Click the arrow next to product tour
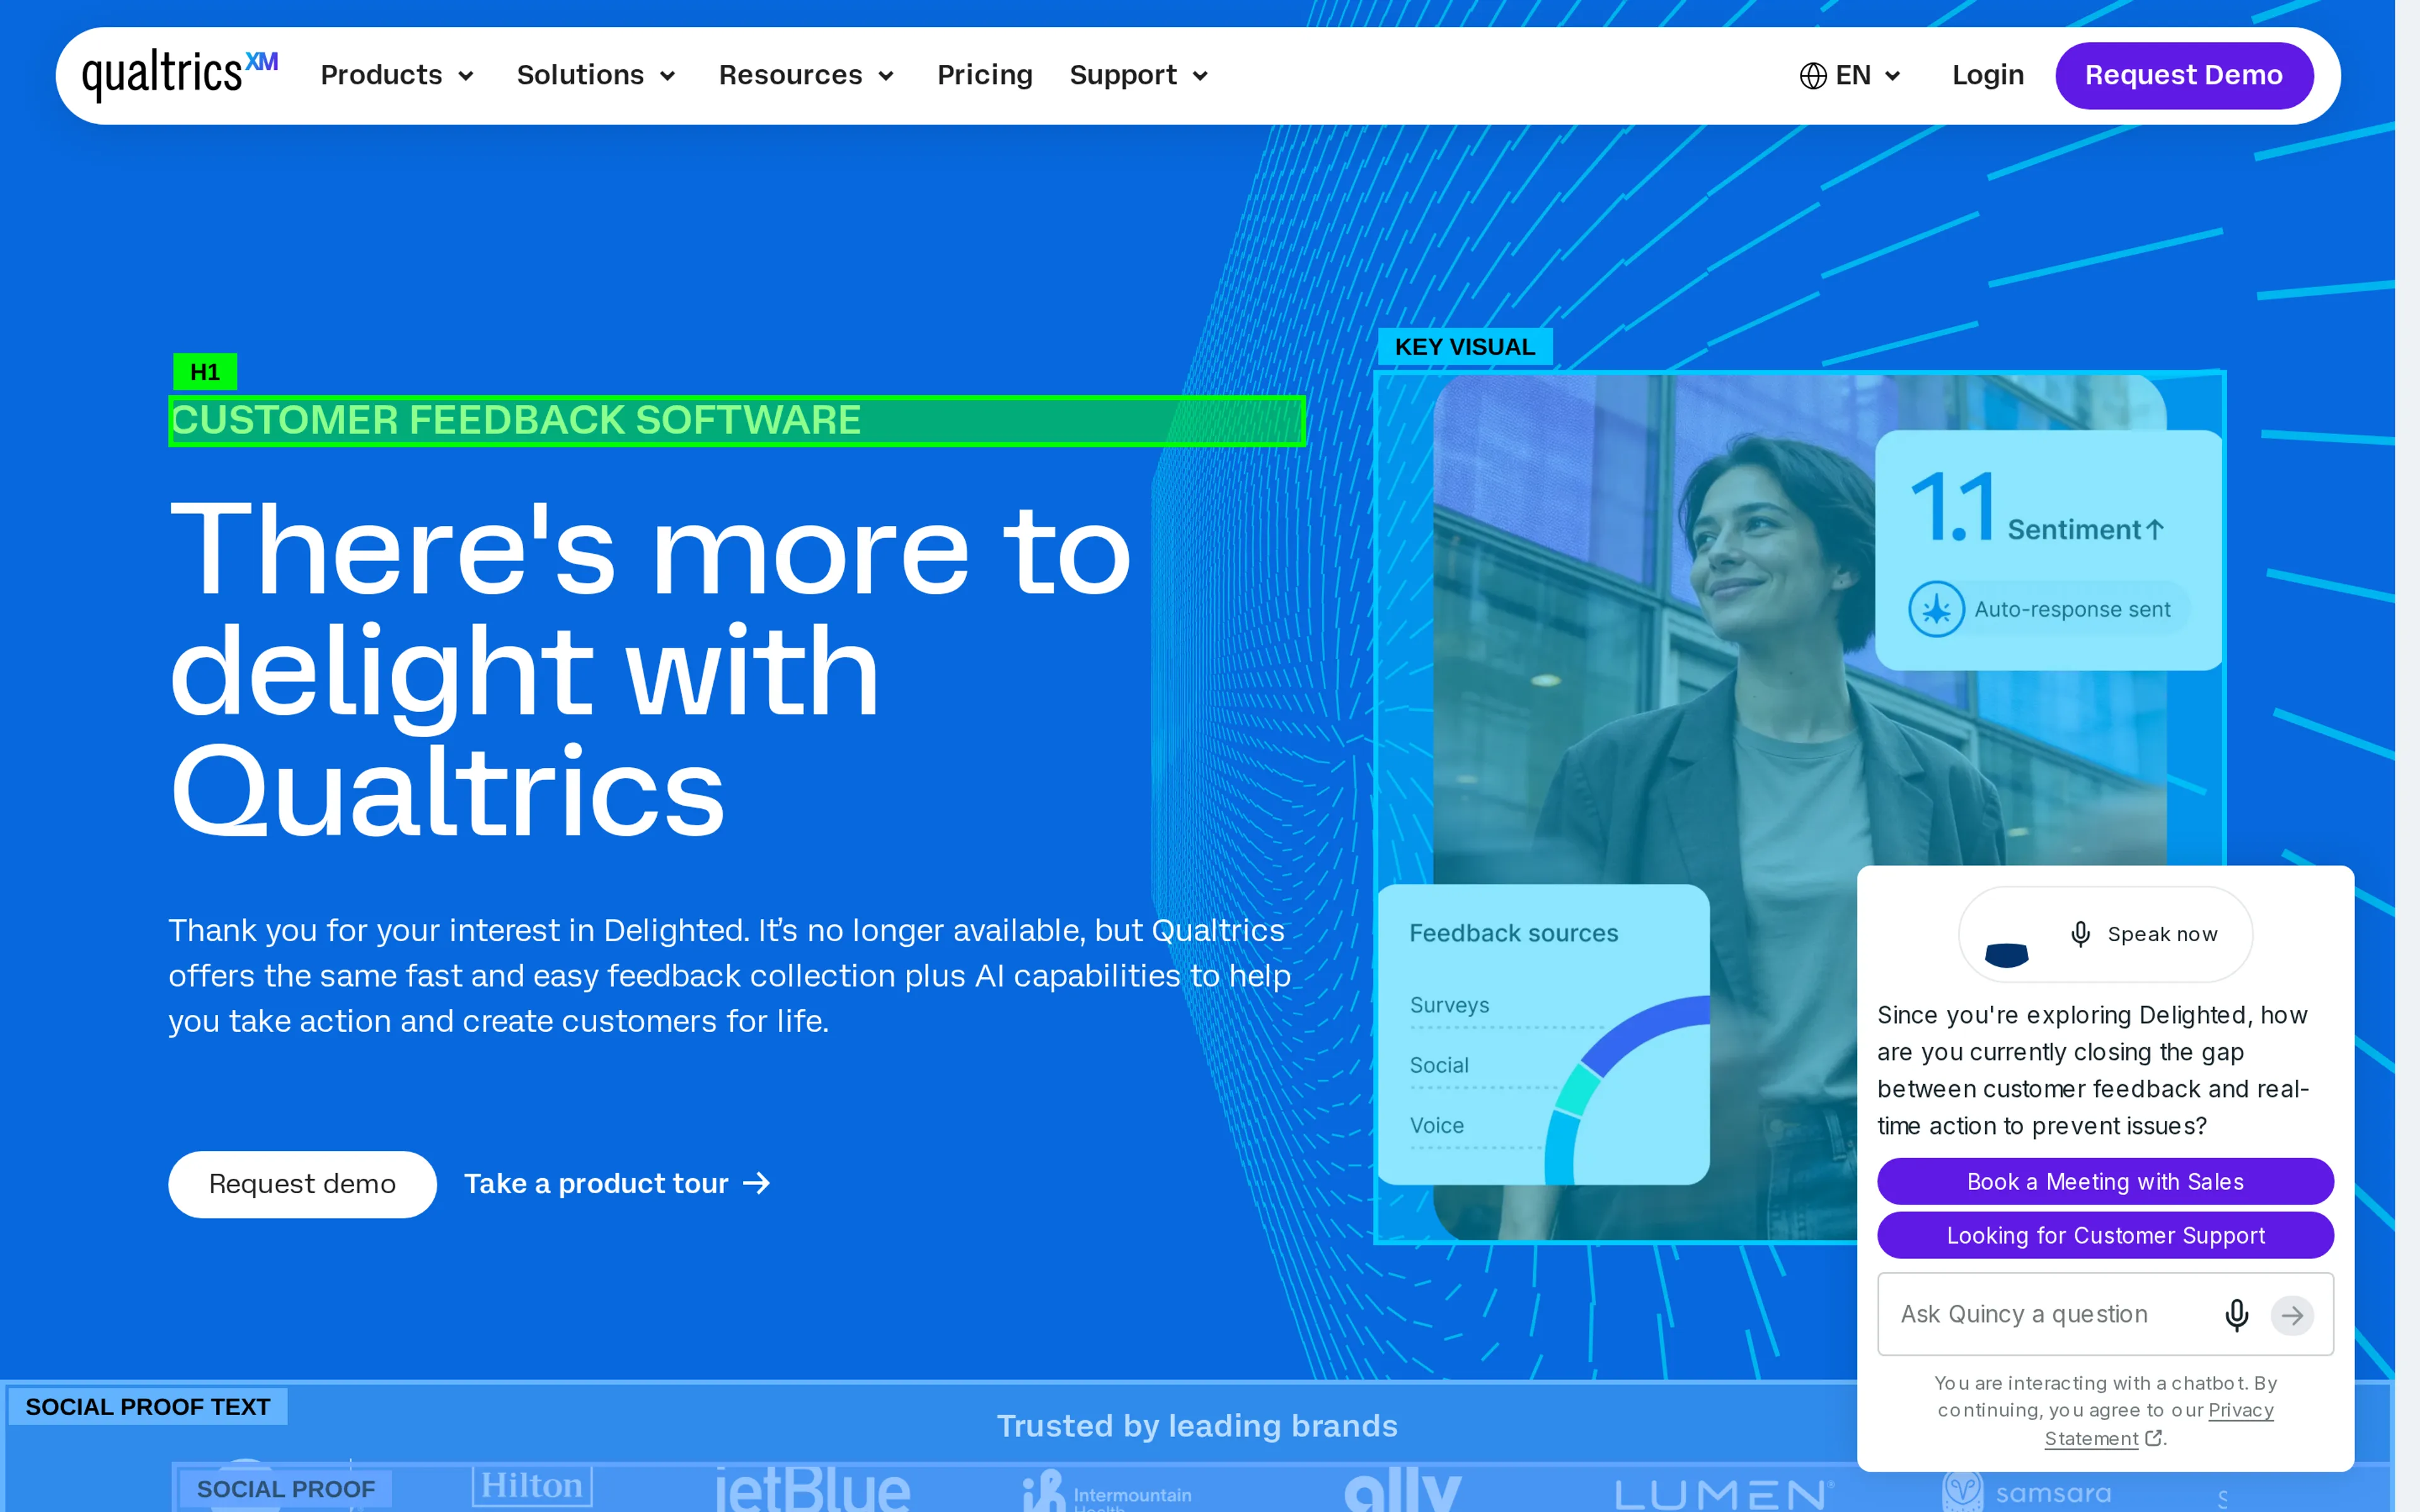This screenshot has height=1512, width=2420. tap(757, 1184)
